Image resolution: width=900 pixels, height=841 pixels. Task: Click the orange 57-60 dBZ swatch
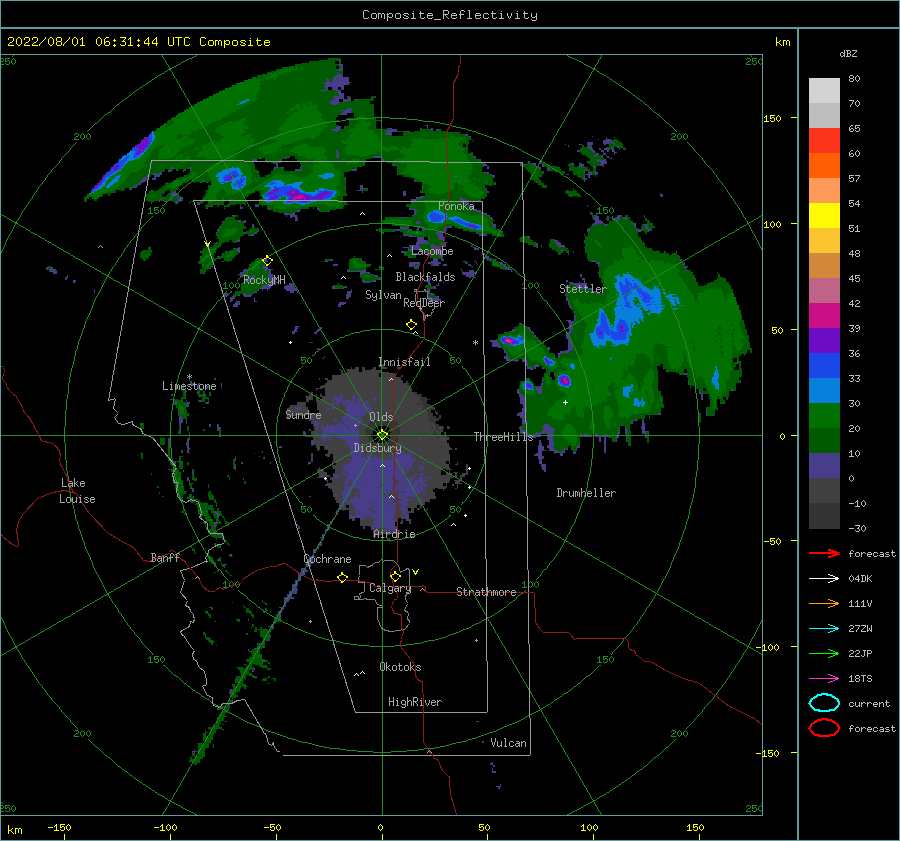pos(824,166)
